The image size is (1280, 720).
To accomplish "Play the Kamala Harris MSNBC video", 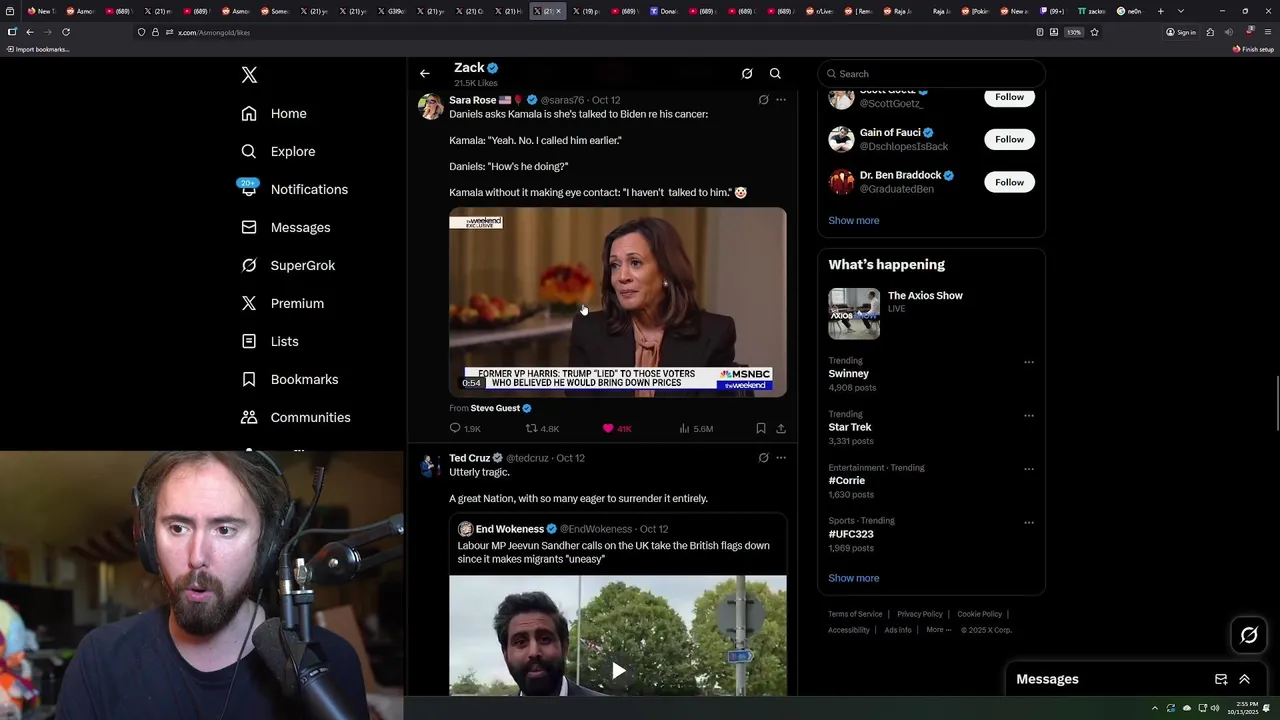I will 618,302.
